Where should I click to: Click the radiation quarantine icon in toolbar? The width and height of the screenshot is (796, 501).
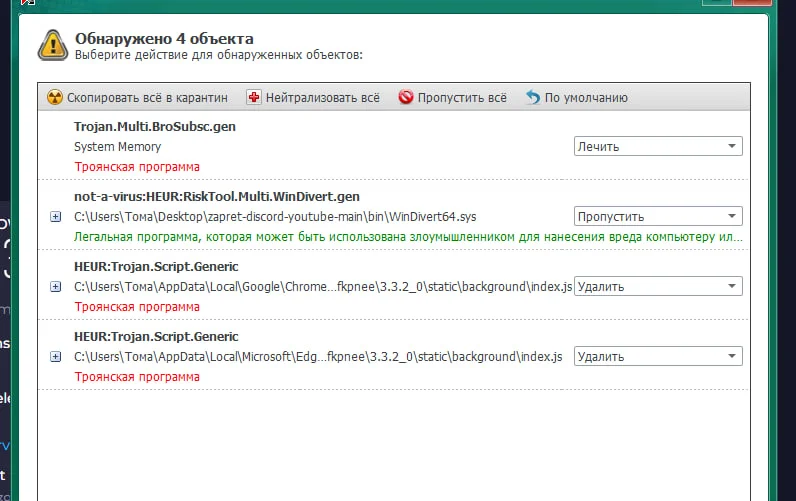click(55, 97)
